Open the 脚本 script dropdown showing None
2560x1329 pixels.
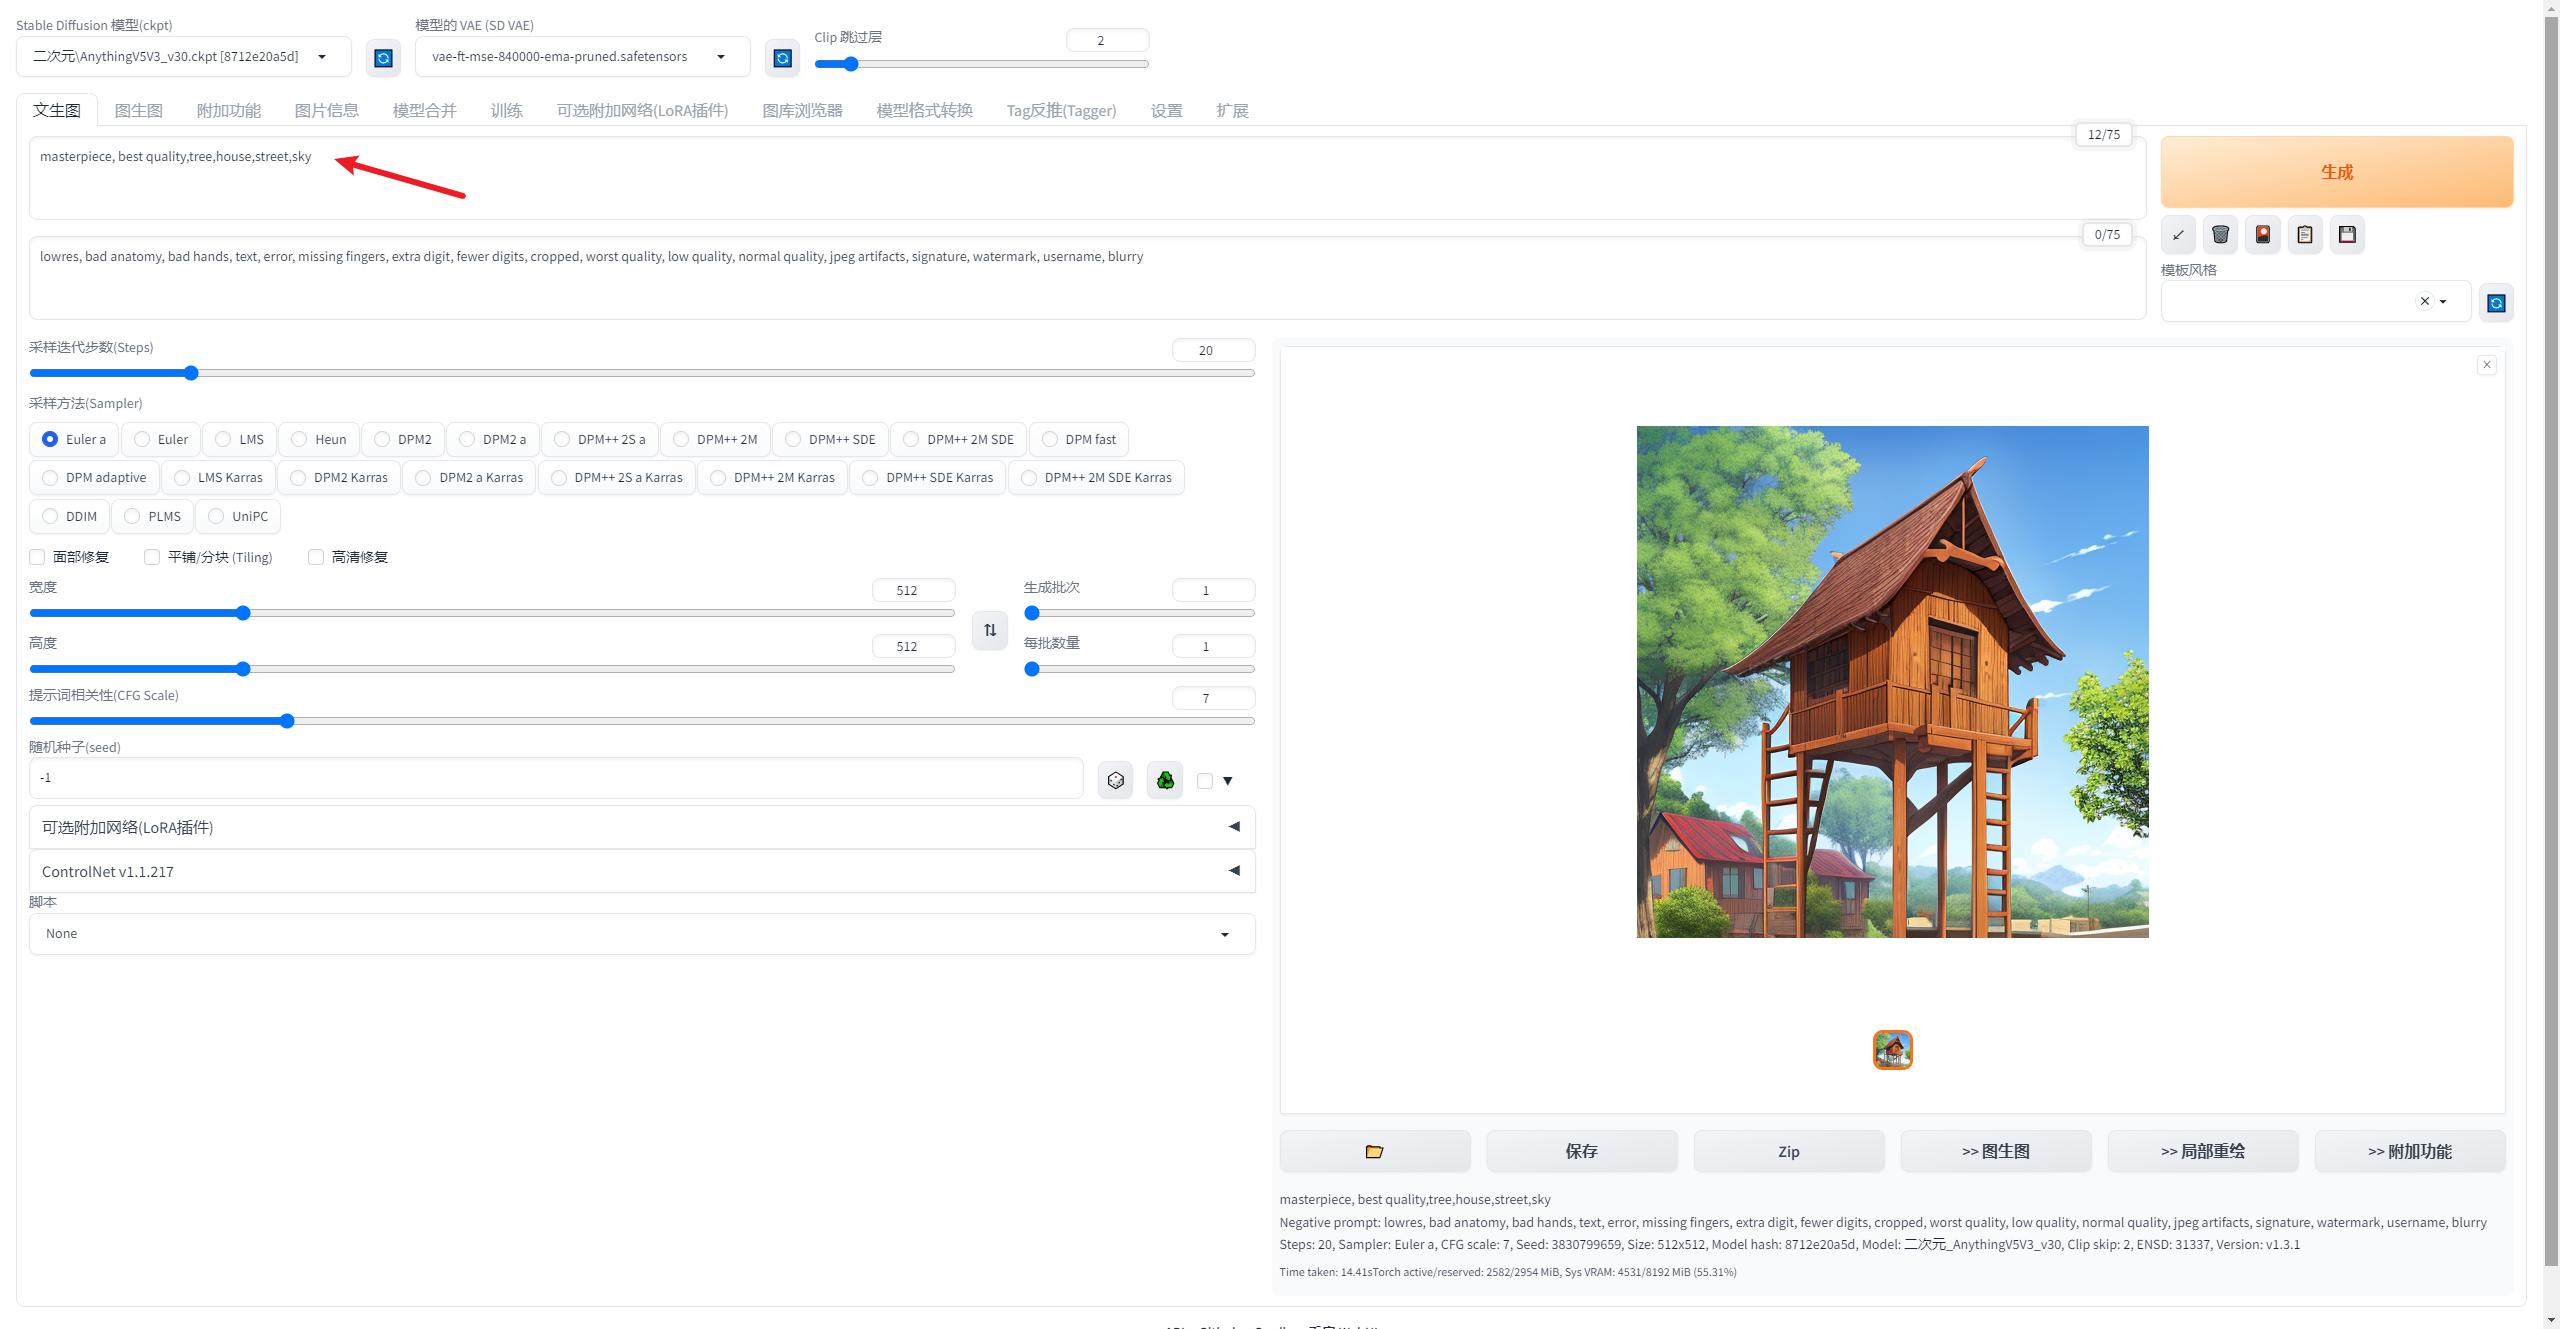(x=641, y=933)
